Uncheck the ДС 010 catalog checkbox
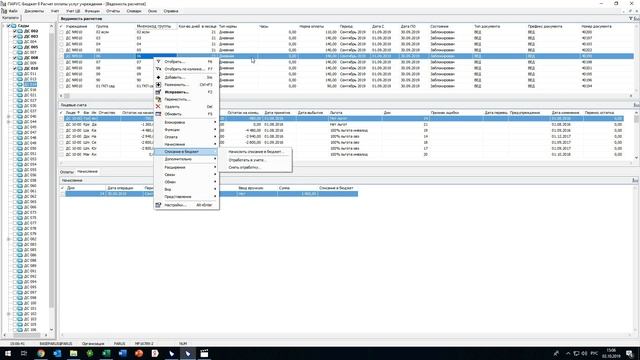Viewport: 640px width, 360px height. point(15,68)
